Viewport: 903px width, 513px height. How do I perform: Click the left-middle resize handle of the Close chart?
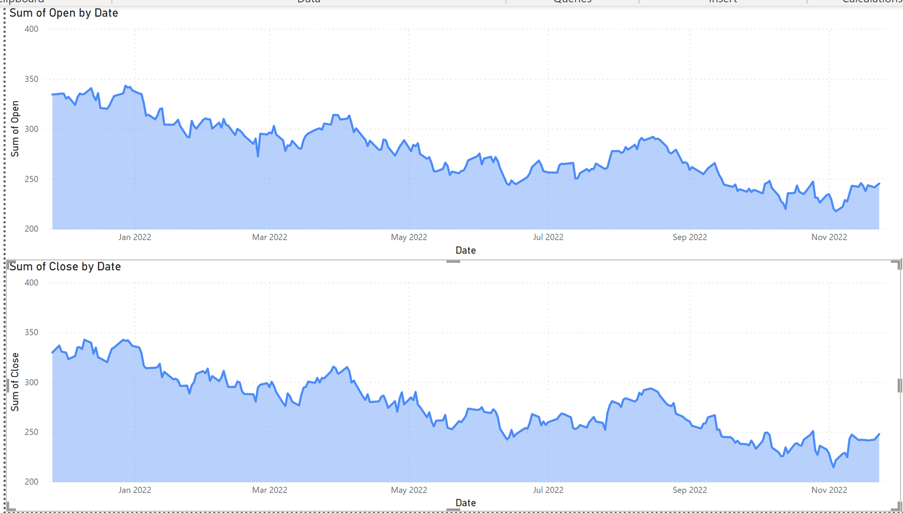click(x=7, y=385)
